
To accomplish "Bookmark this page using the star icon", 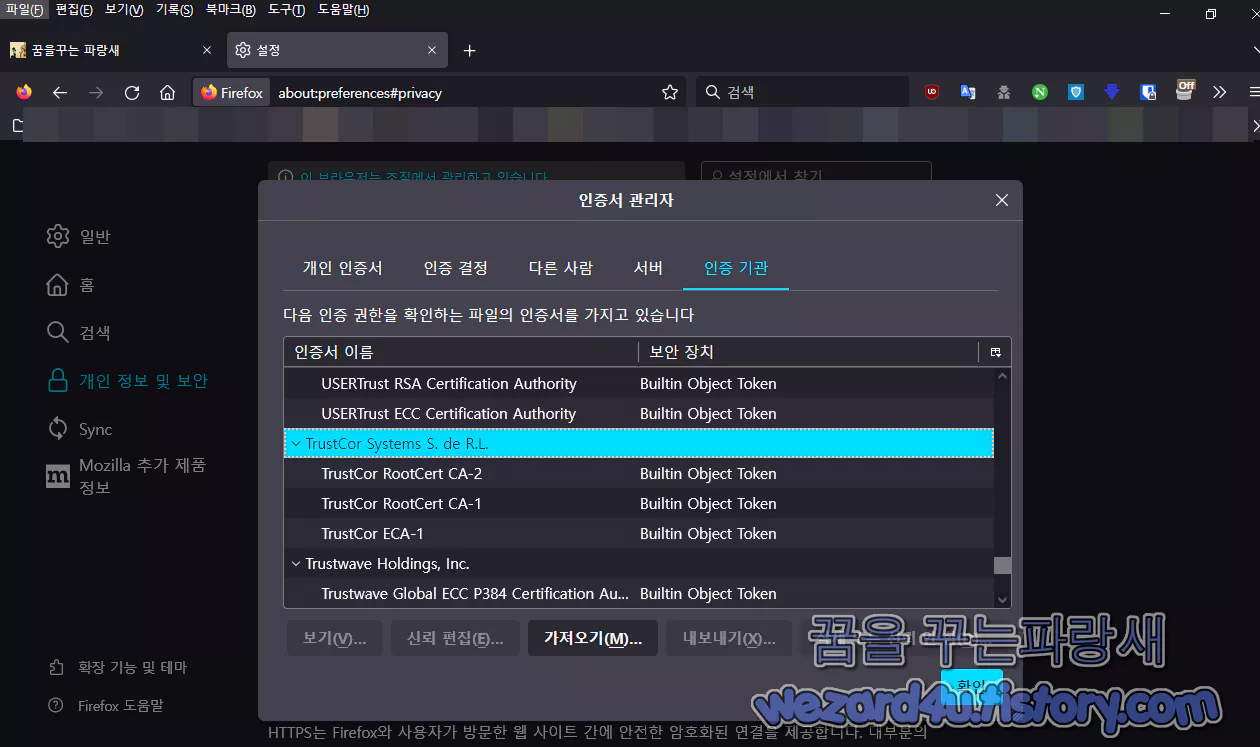I will pyautogui.click(x=669, y=91).
